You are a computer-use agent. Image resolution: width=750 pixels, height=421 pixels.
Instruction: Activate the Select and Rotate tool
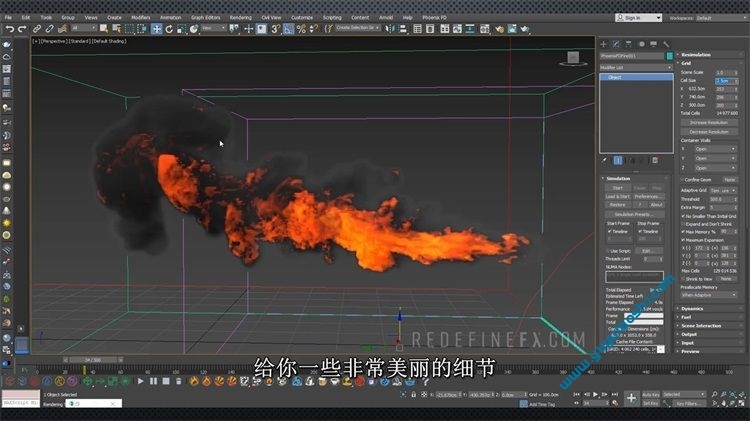(x=169, y=29)
